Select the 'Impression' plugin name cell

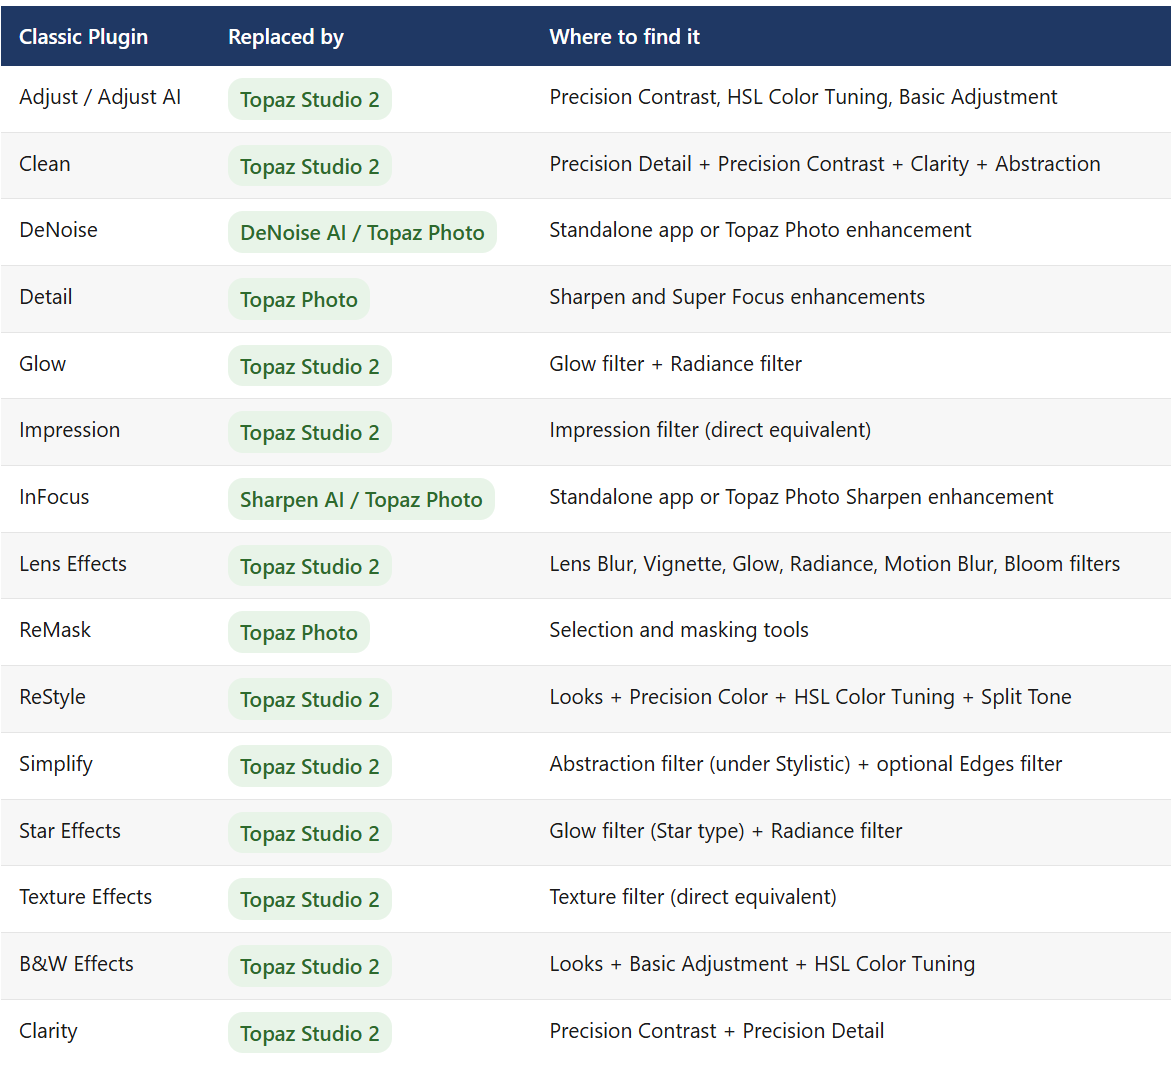click(69, 430)
